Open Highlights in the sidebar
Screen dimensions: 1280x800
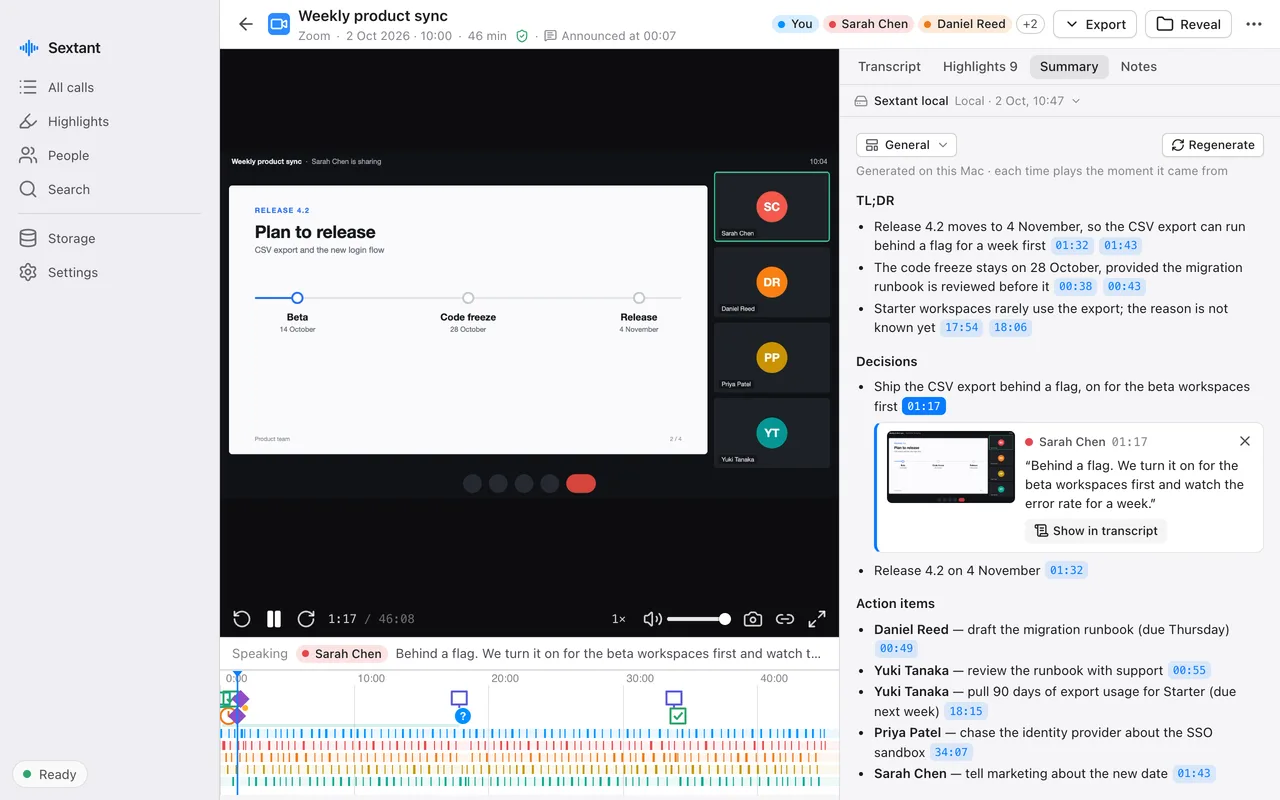[x=110, y=121]
